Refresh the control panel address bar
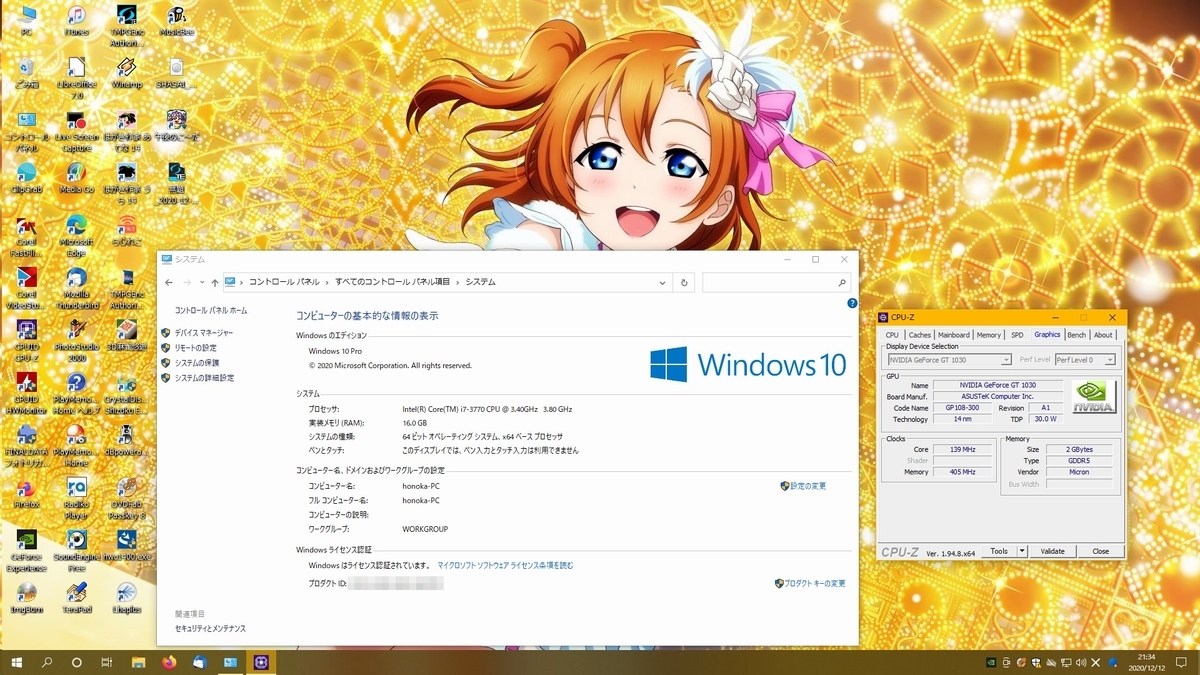This screenshot has width=1200, height=675. [x=684, y=283]
